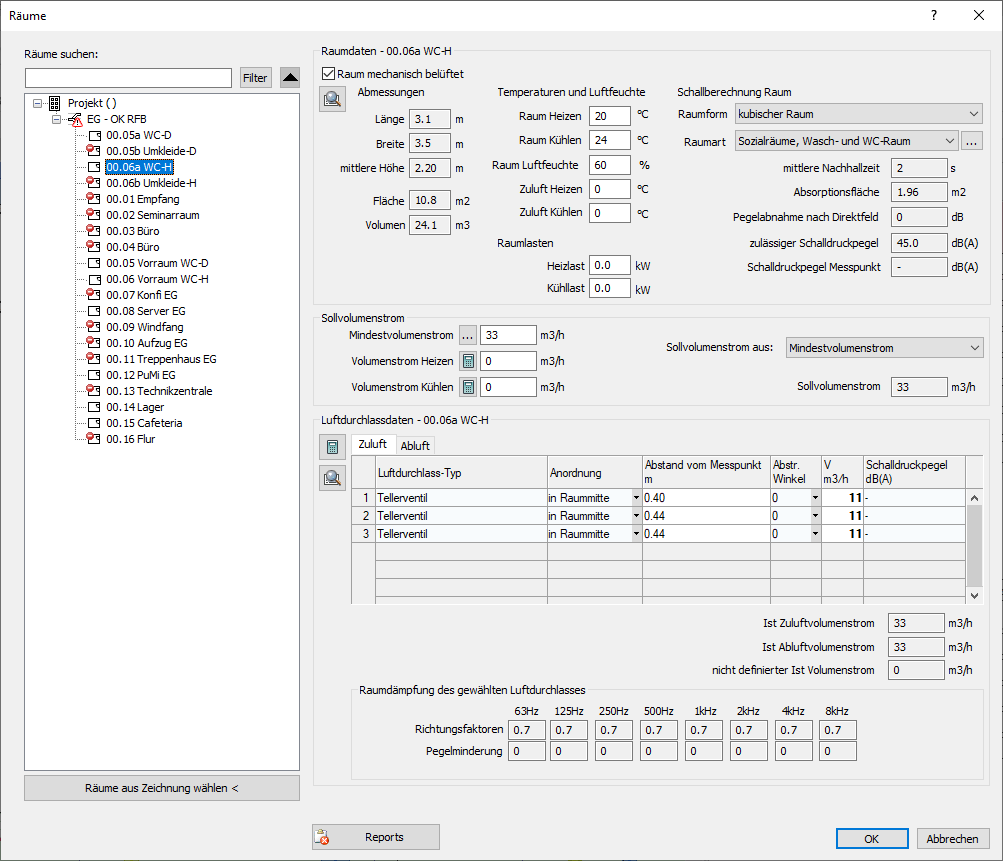This screenshot has height=861, width=1003.
Task: Click calculator icon left of Zuluft tab
Action: coord(331,446)
